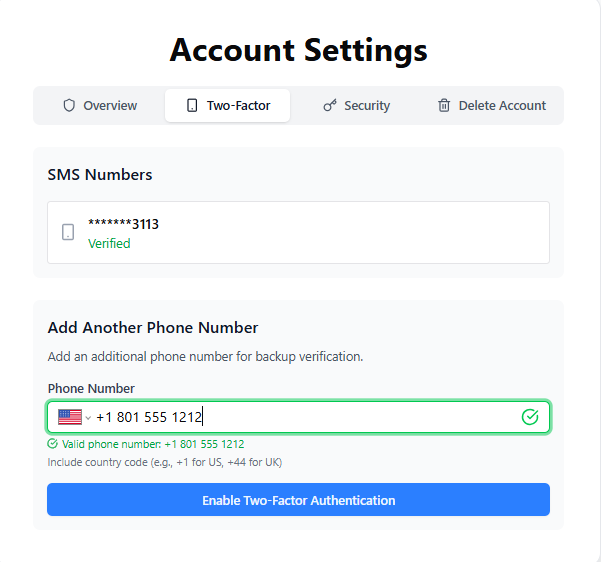Click the masked number ending in 3113
Image resolution: width=601 pixels, height=562 pixels.
coord(123,224)
